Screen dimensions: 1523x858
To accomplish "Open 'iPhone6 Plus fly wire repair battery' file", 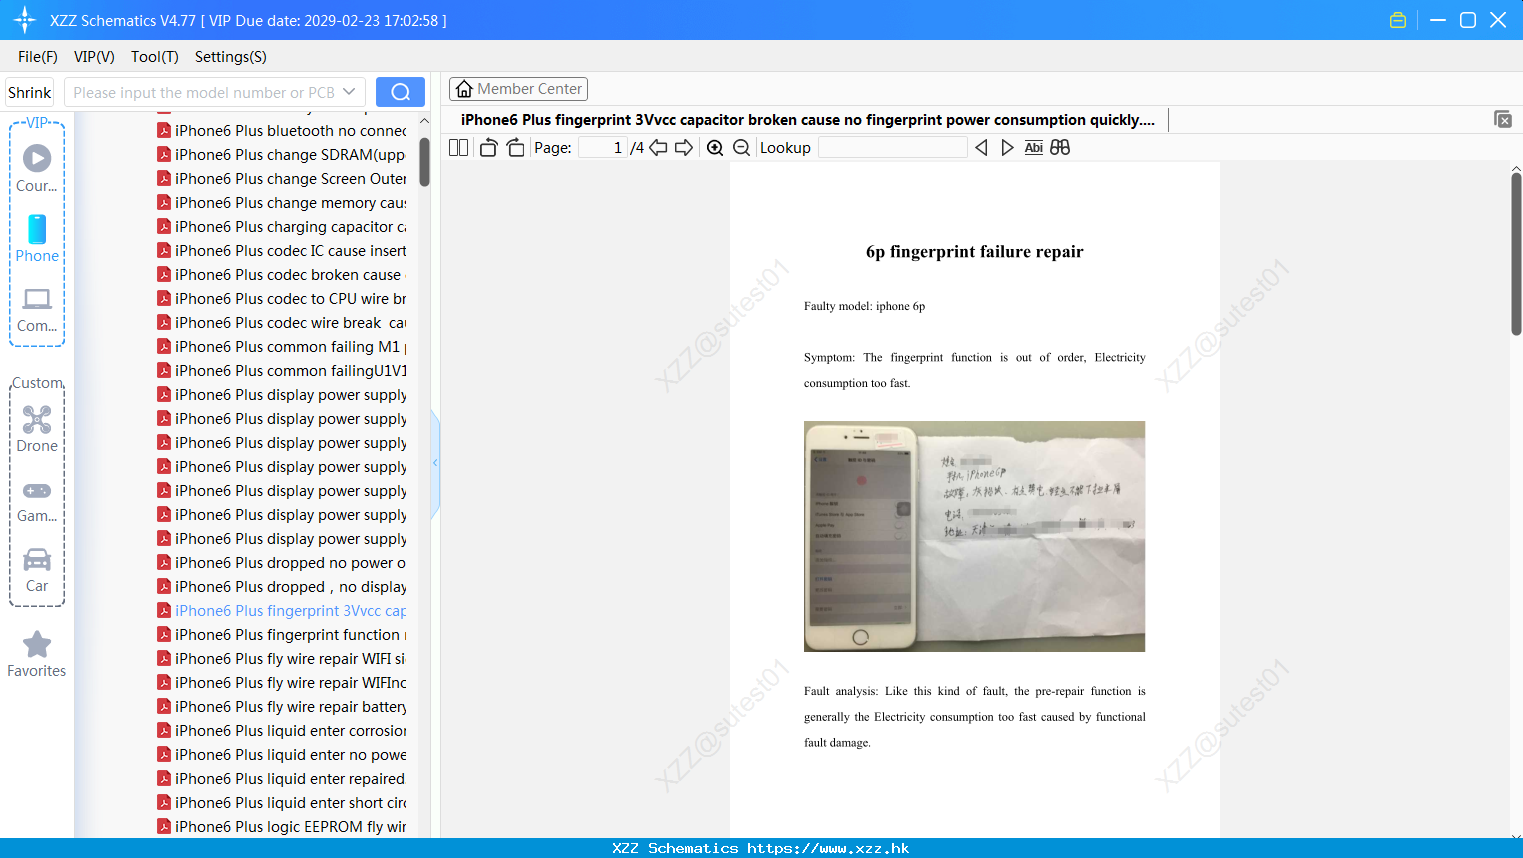I will (281, 707).
